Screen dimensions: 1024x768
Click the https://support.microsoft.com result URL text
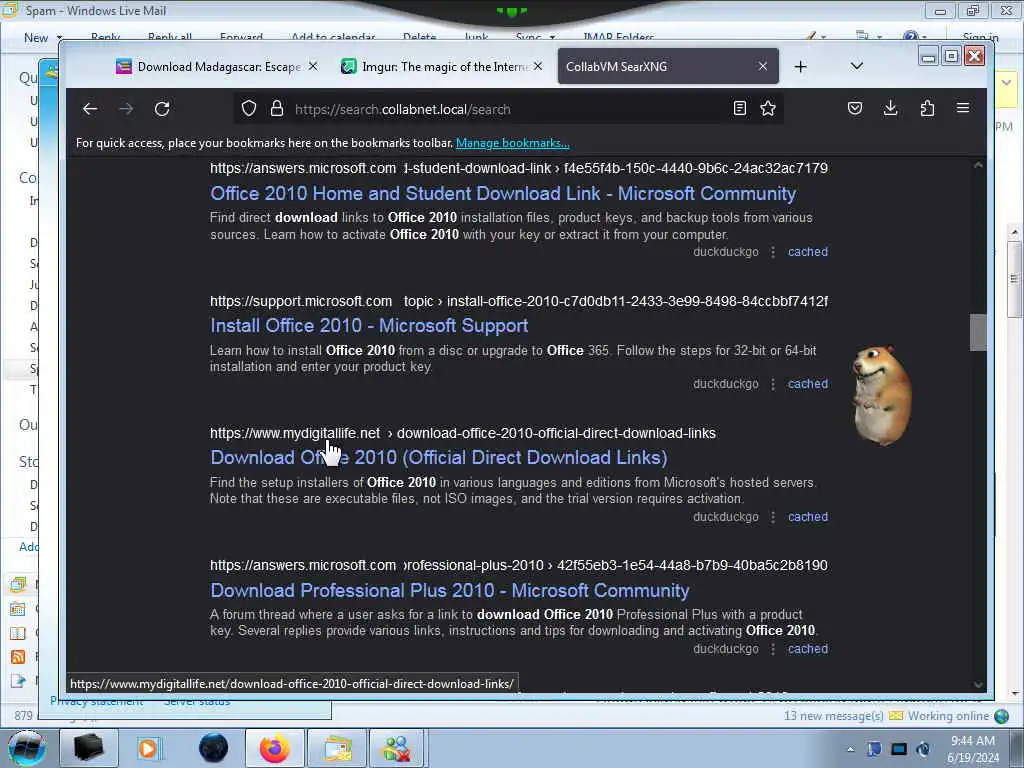[300, 301]
